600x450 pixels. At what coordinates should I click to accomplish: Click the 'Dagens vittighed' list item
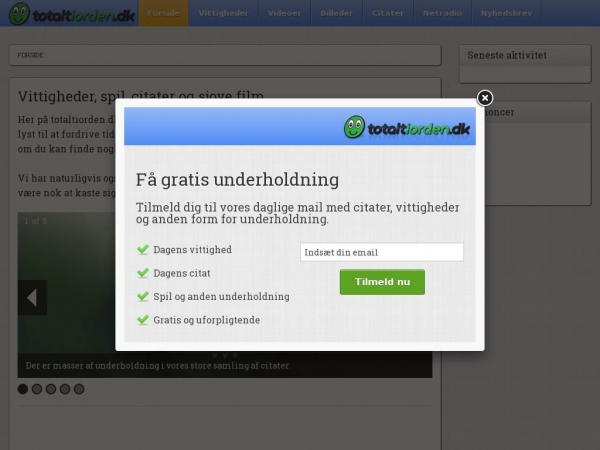[192, 250]
